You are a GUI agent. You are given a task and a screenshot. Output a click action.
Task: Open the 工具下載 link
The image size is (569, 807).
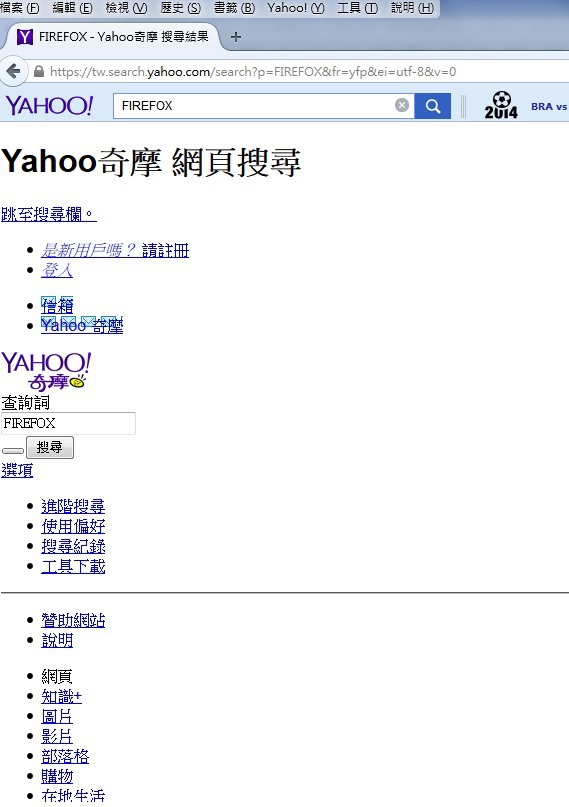[73, 567]
